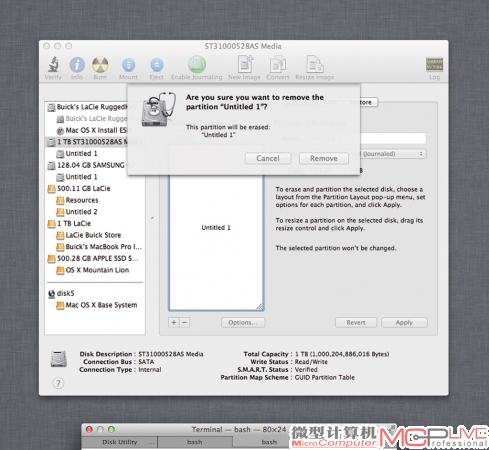The image size is (489, 450).
Task: Open the Format (Journaled) dropdown
Action: point(393,154)
